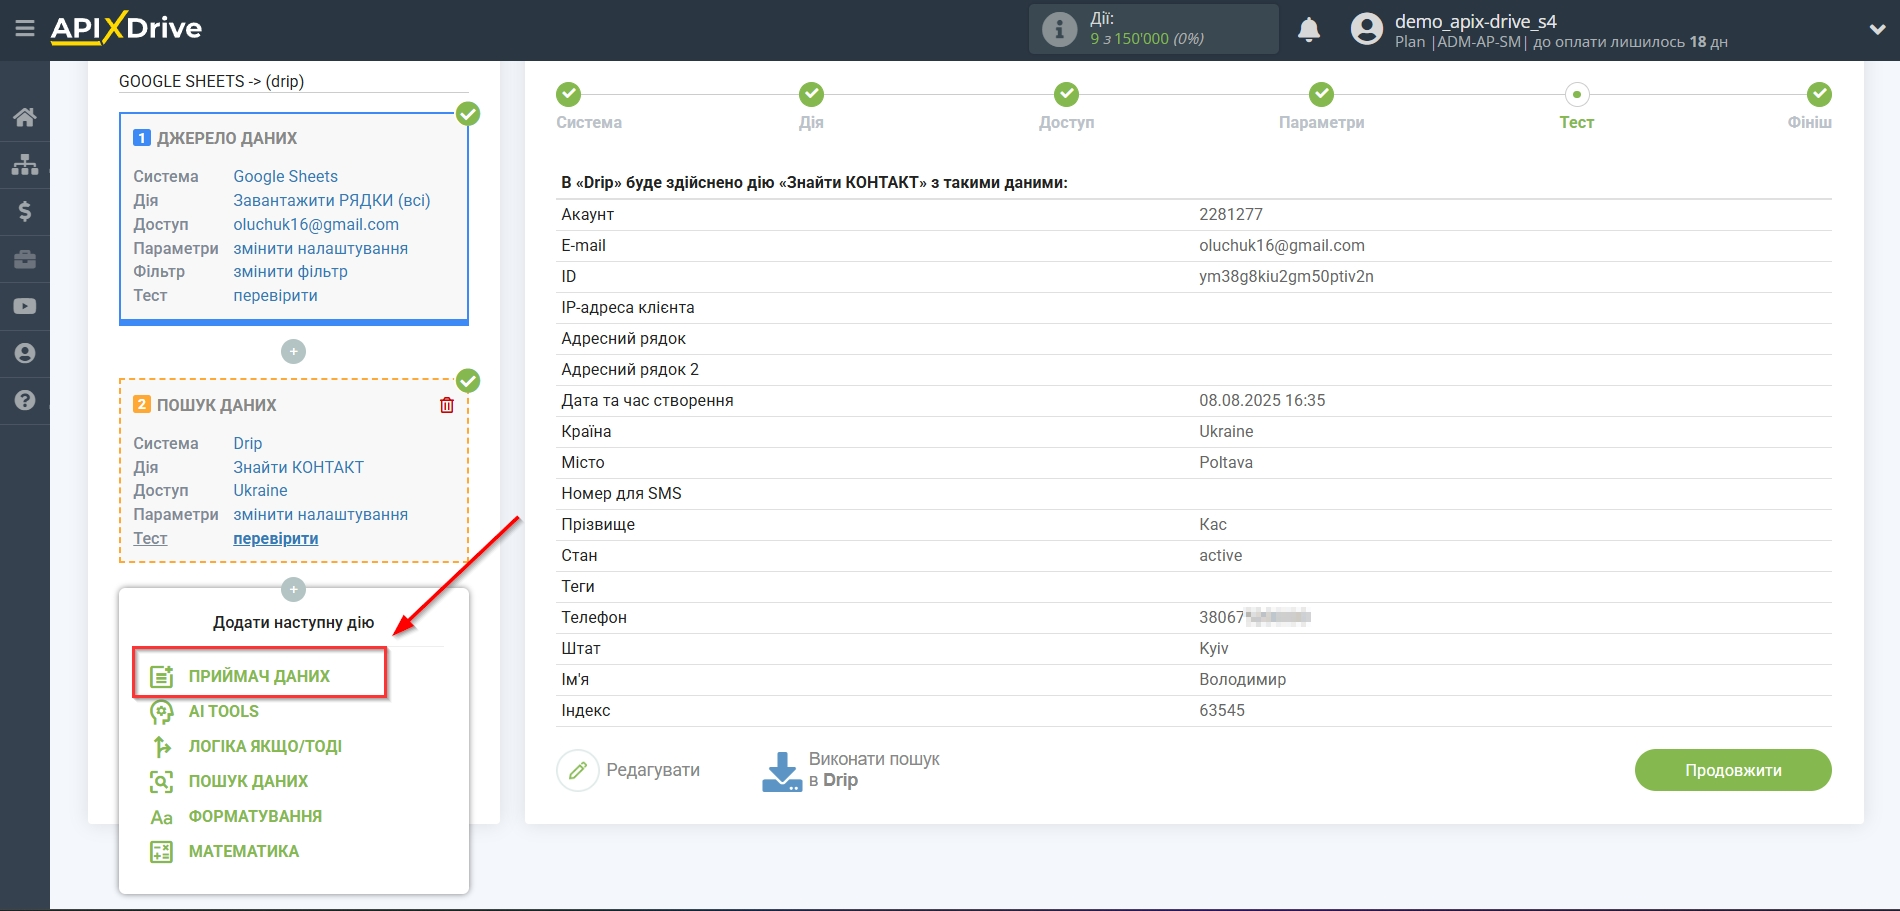Click the ApiX-Drive logo
The height and width of the screenshot is (911, 1900).
pyautogui.click(x=126, y=28)
